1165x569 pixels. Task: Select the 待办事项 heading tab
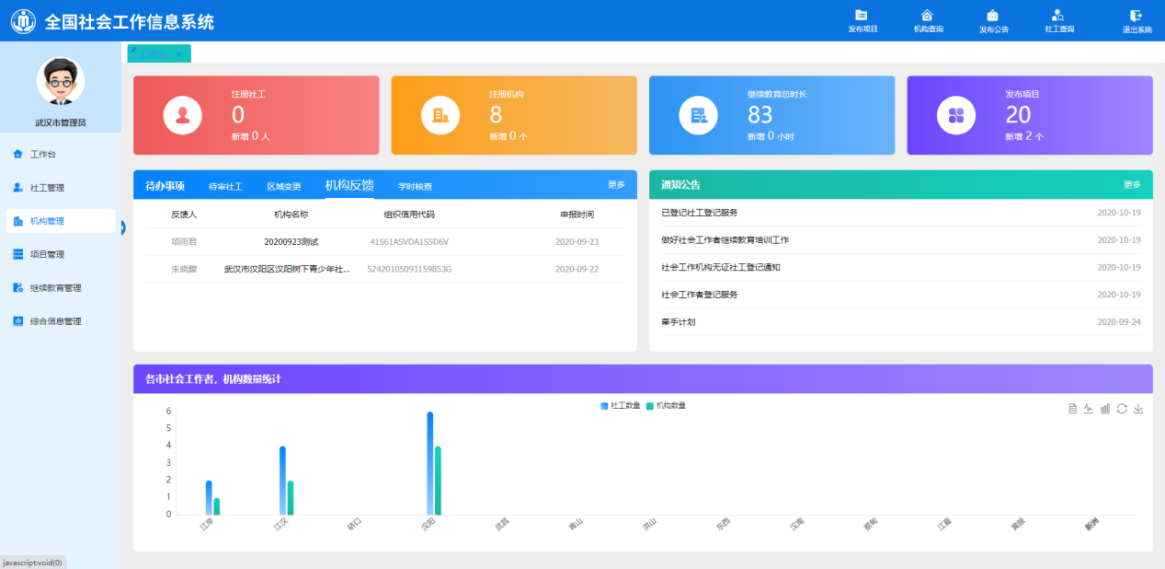pyautogui.click(x=165, y=186)
